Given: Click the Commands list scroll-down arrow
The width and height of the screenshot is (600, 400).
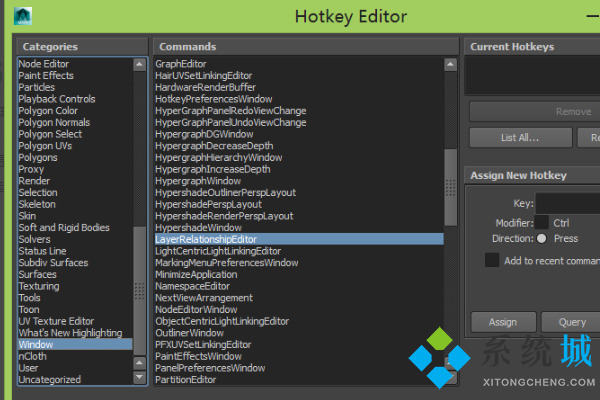Looking at the screenshot, I should [x=450, y=379].
